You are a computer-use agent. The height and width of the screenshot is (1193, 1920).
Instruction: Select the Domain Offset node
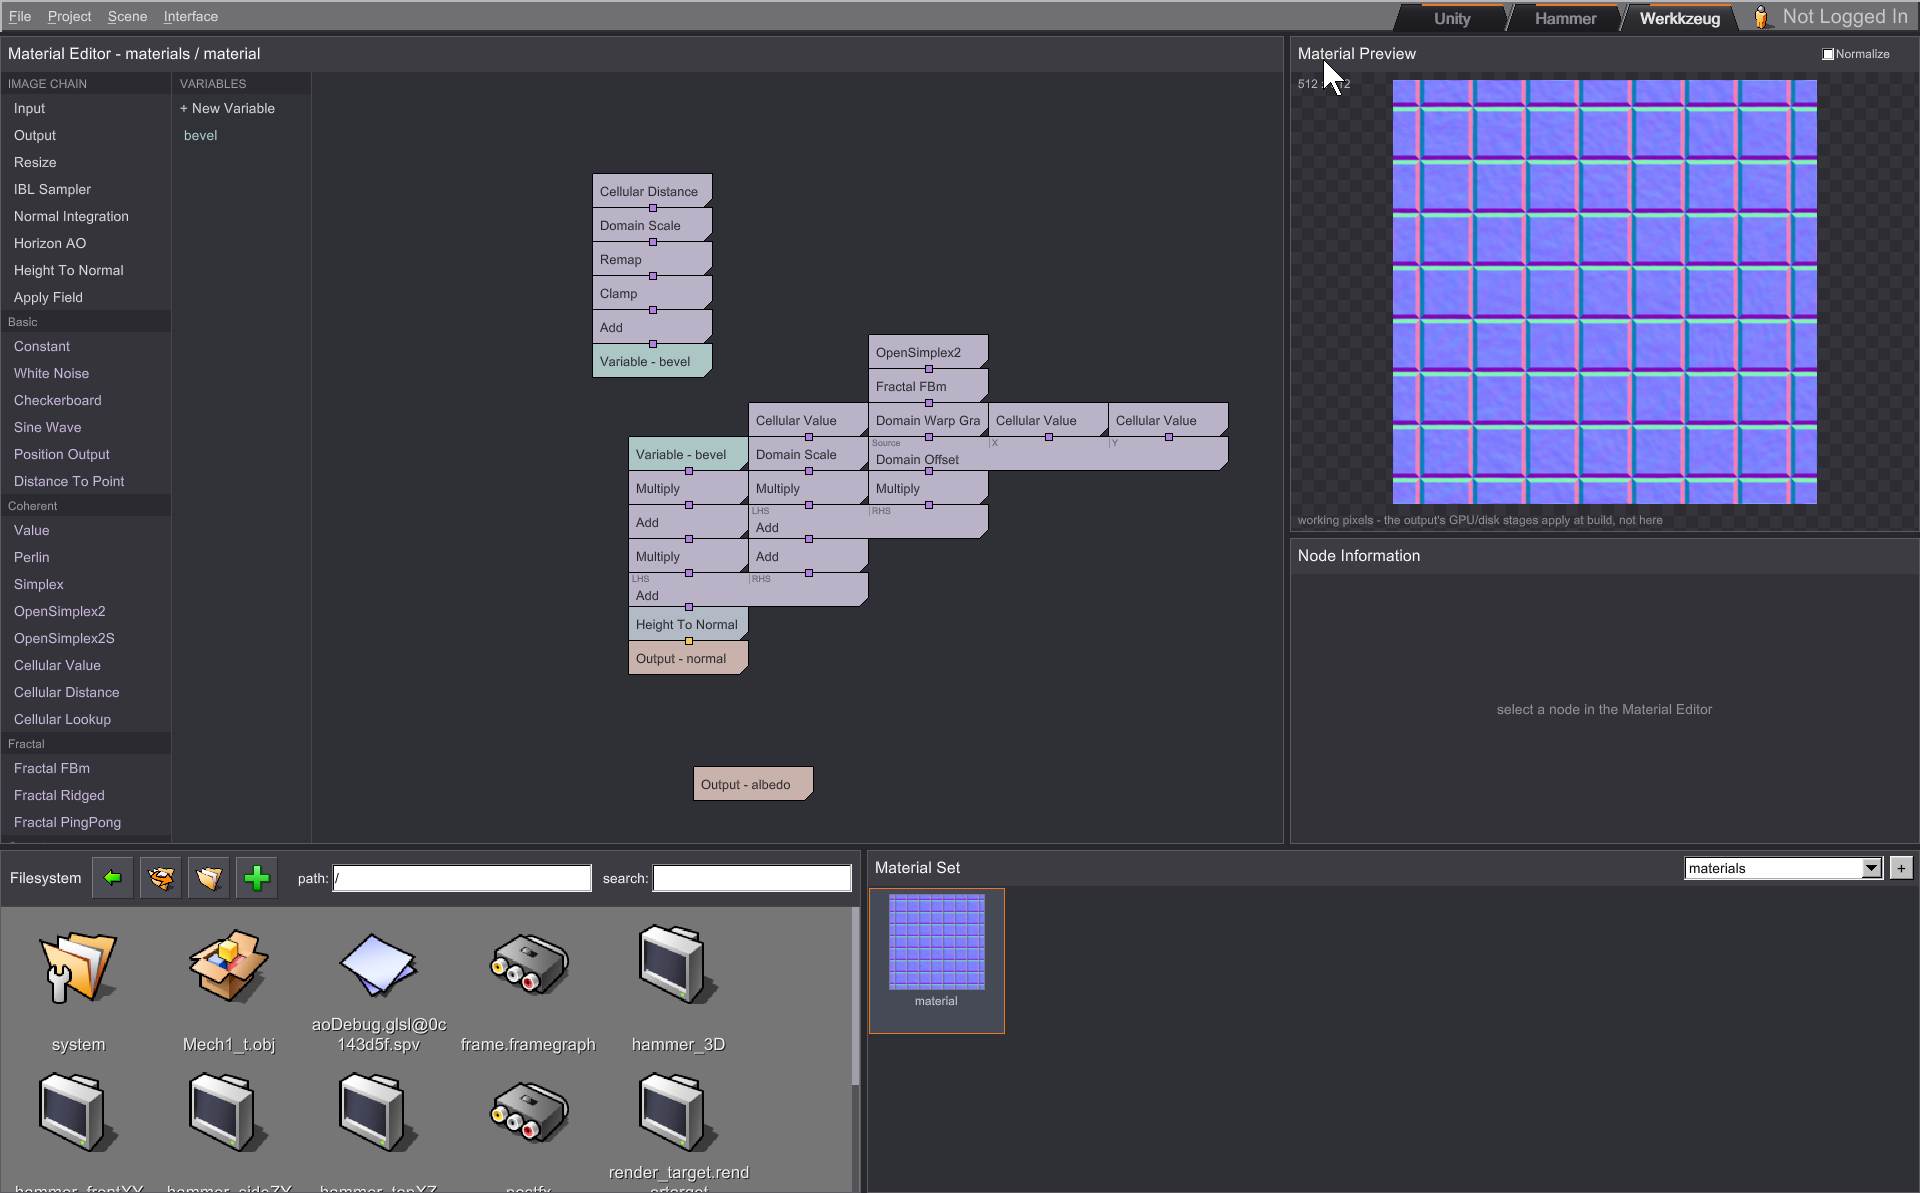[1048, 454]
